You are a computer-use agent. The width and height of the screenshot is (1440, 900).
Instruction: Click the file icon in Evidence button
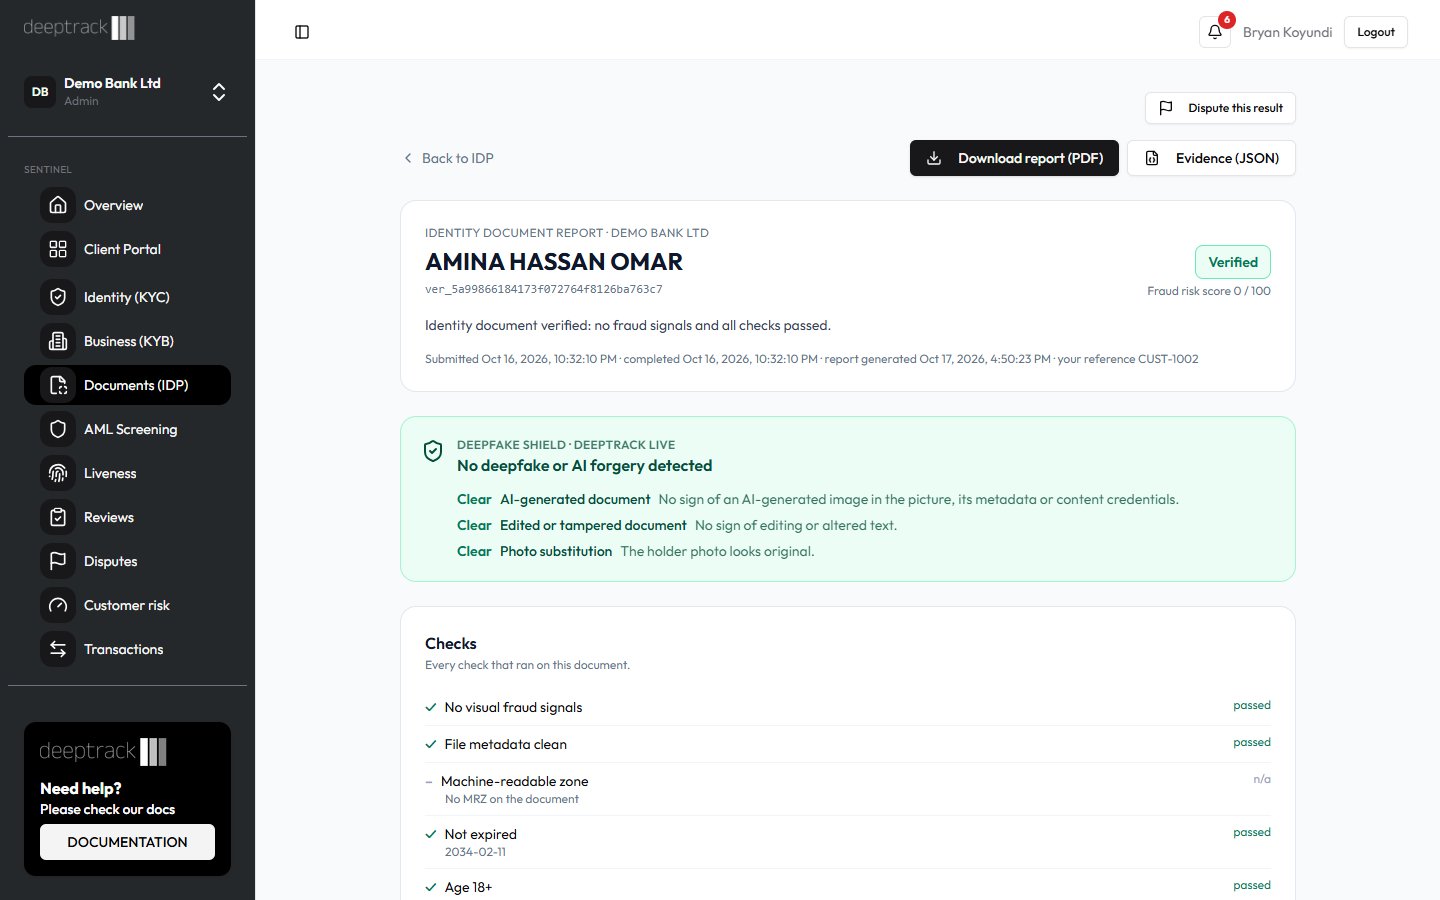pyautogui.click(x=1152, y=158)
